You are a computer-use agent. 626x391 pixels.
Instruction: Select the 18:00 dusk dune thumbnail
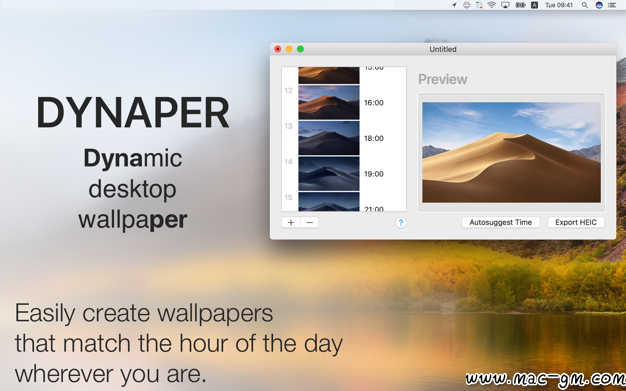click(x=329, y=138)
